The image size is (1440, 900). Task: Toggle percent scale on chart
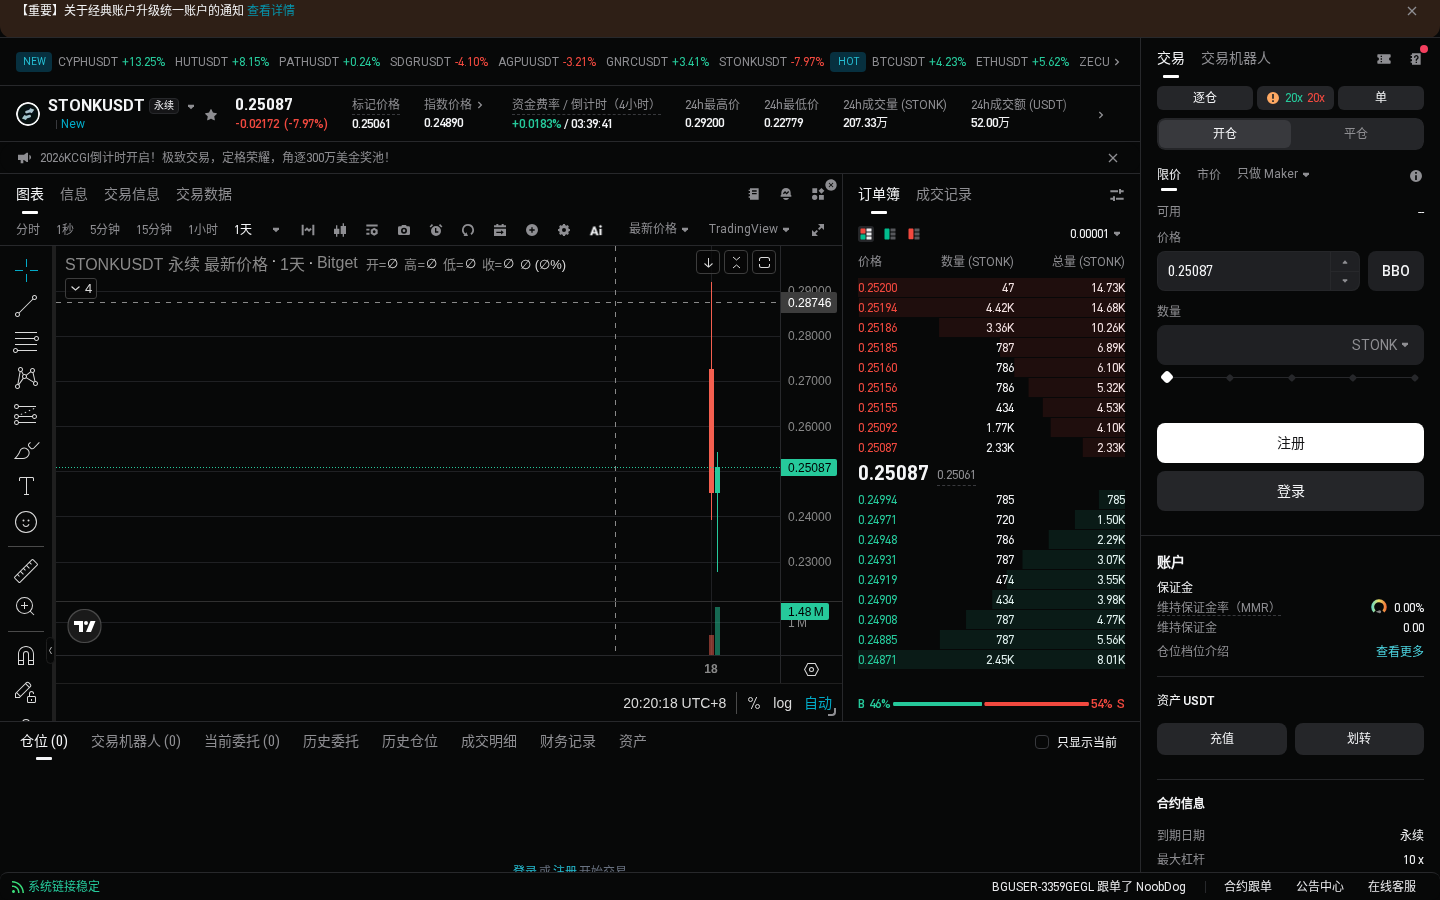[x=754, y=703]
